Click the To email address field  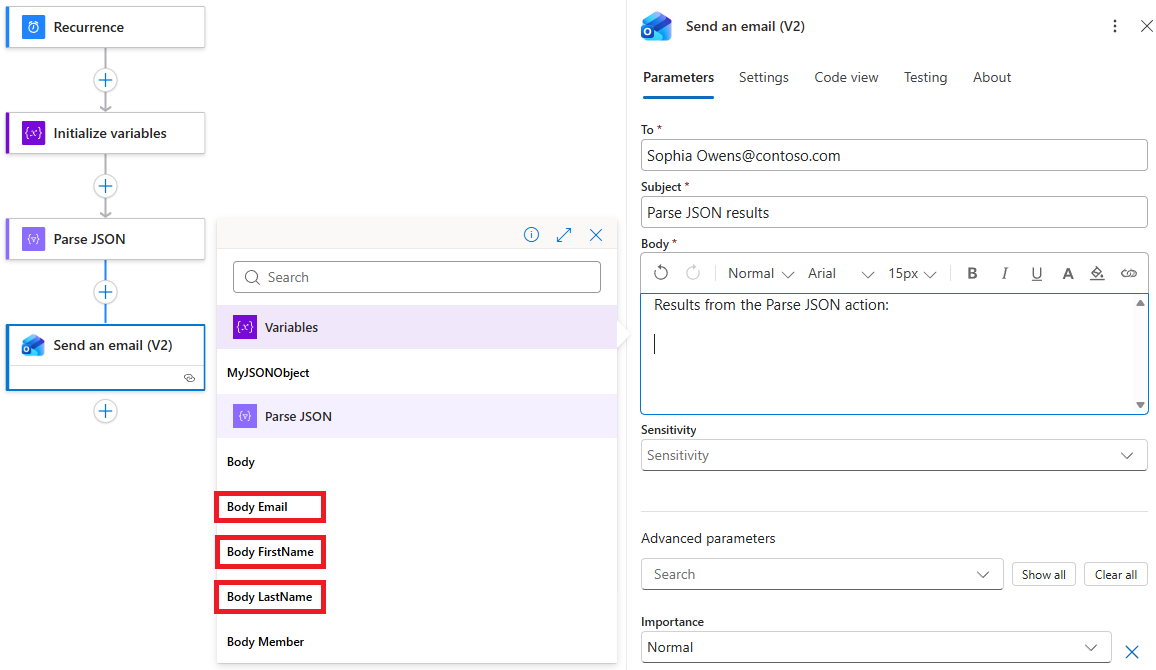pyautogui.click(x=894, y=156)
